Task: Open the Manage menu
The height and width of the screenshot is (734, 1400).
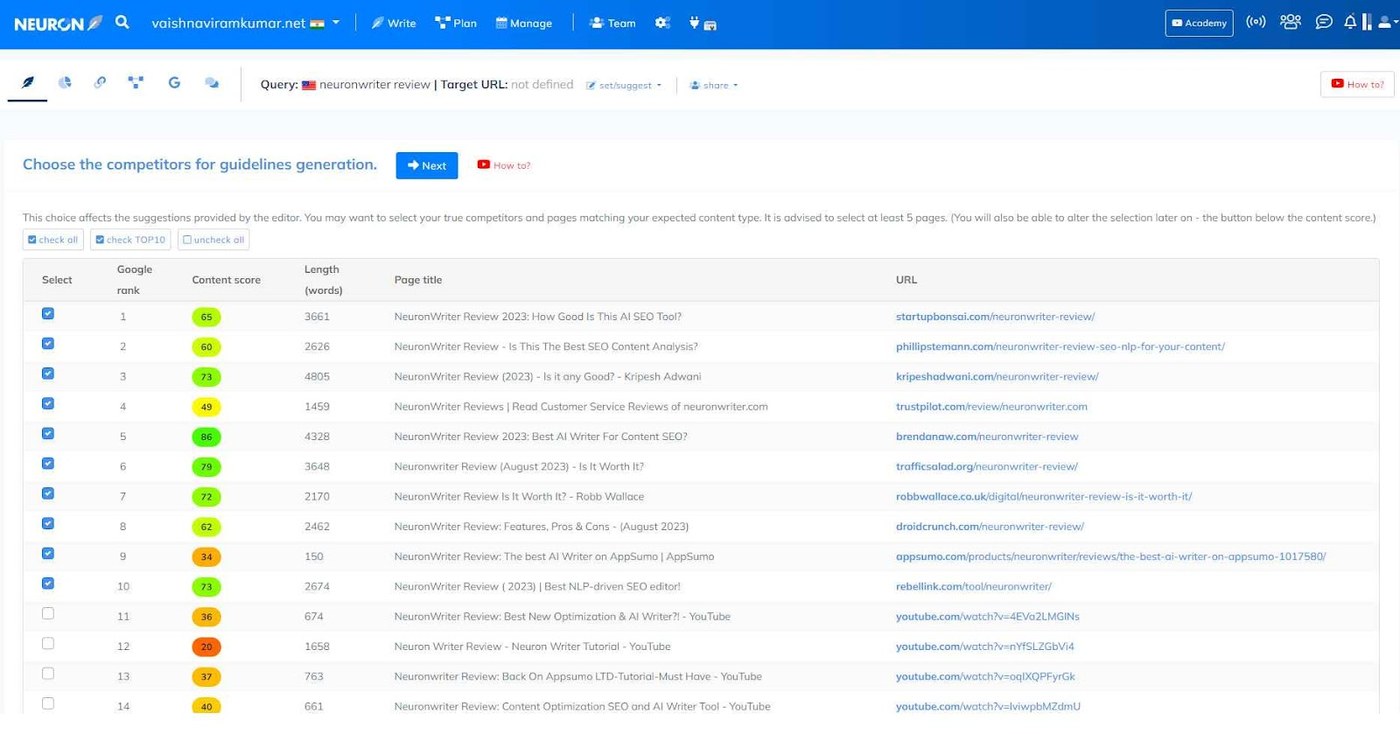Action: click(x=524, y=23)
